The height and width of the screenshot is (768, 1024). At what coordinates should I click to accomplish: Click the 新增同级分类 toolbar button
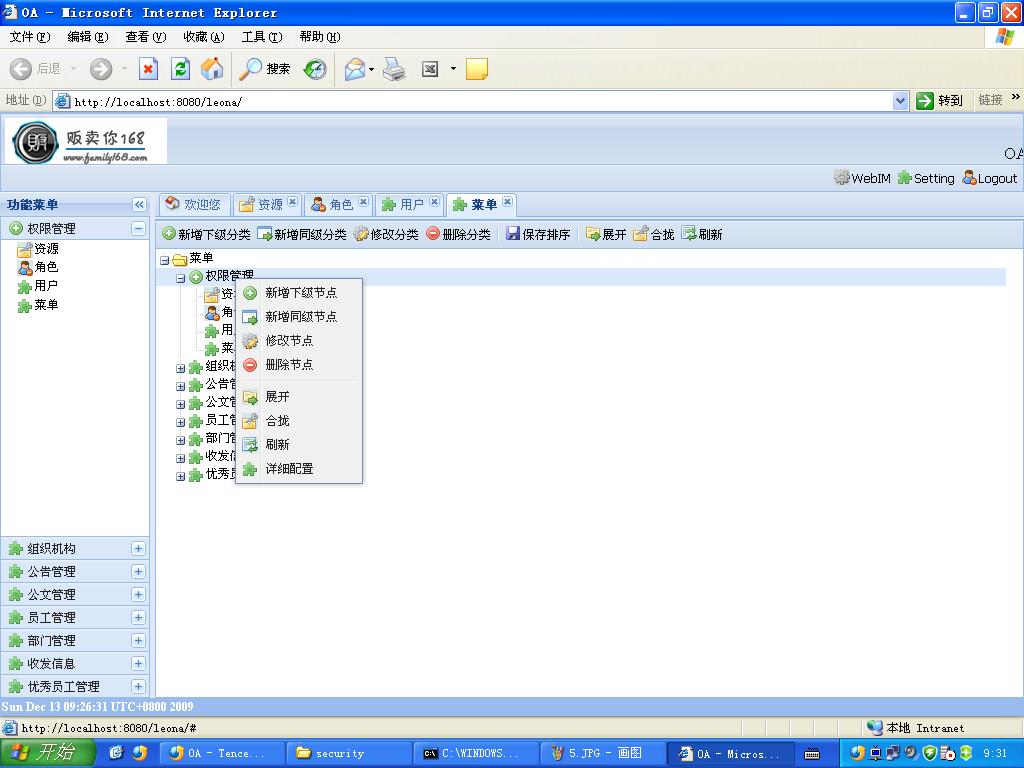click(x=302, y=234)
